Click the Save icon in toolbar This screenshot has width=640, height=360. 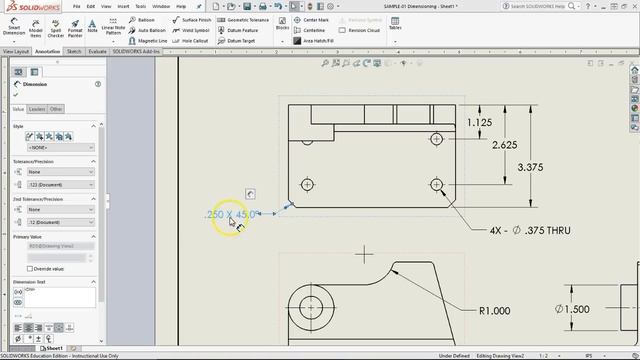click(x=247, y=6)
